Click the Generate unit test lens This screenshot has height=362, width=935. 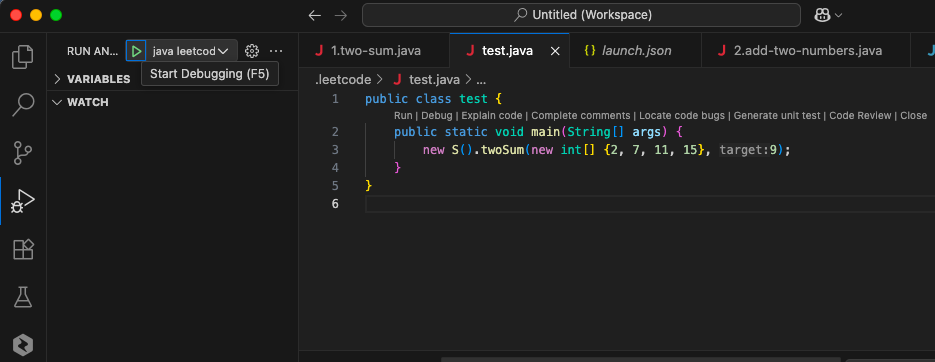[777, 116]
